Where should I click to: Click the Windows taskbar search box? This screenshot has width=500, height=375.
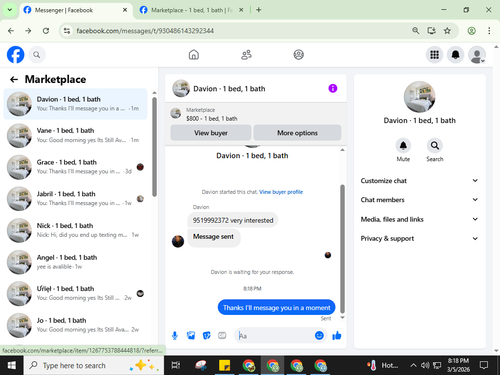(94, 365)
